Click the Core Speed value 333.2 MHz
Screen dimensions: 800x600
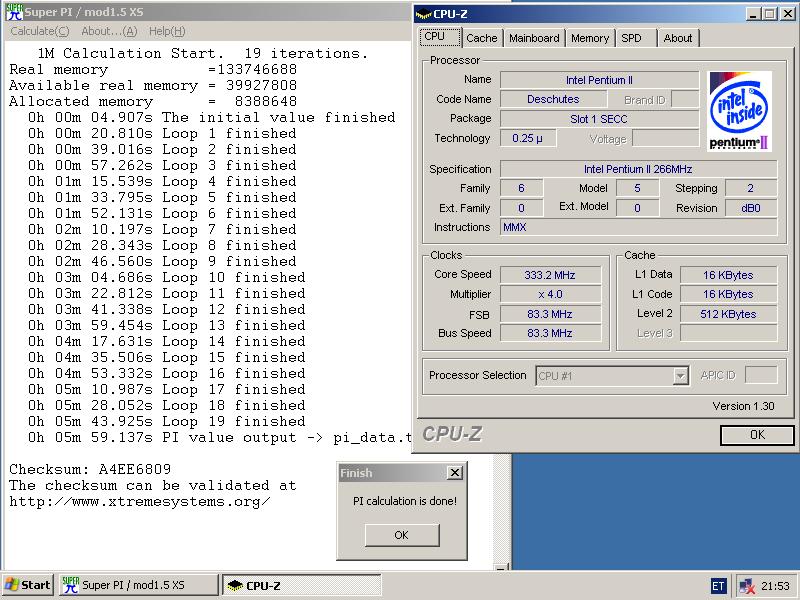550,275
